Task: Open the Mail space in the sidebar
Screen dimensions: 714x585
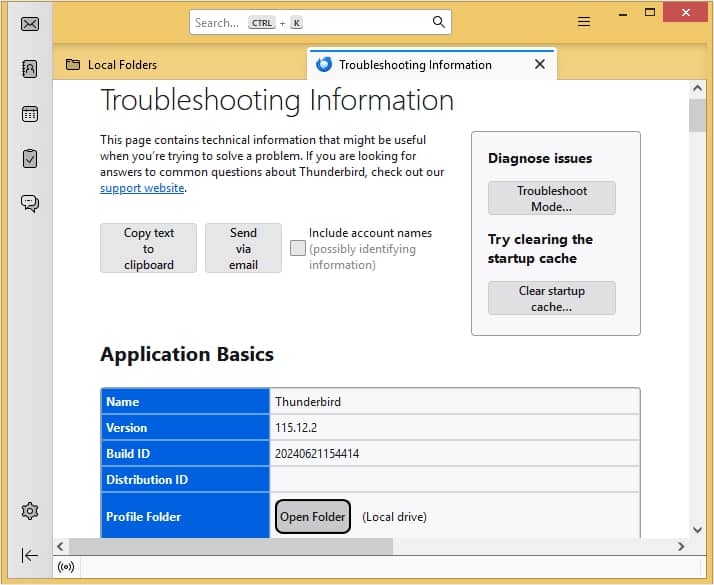Action: (x=30, y=24)
